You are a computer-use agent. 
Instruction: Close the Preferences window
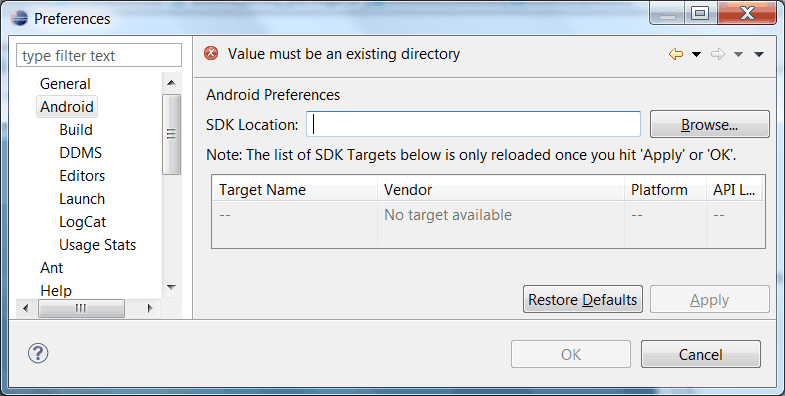coord(747,13)
